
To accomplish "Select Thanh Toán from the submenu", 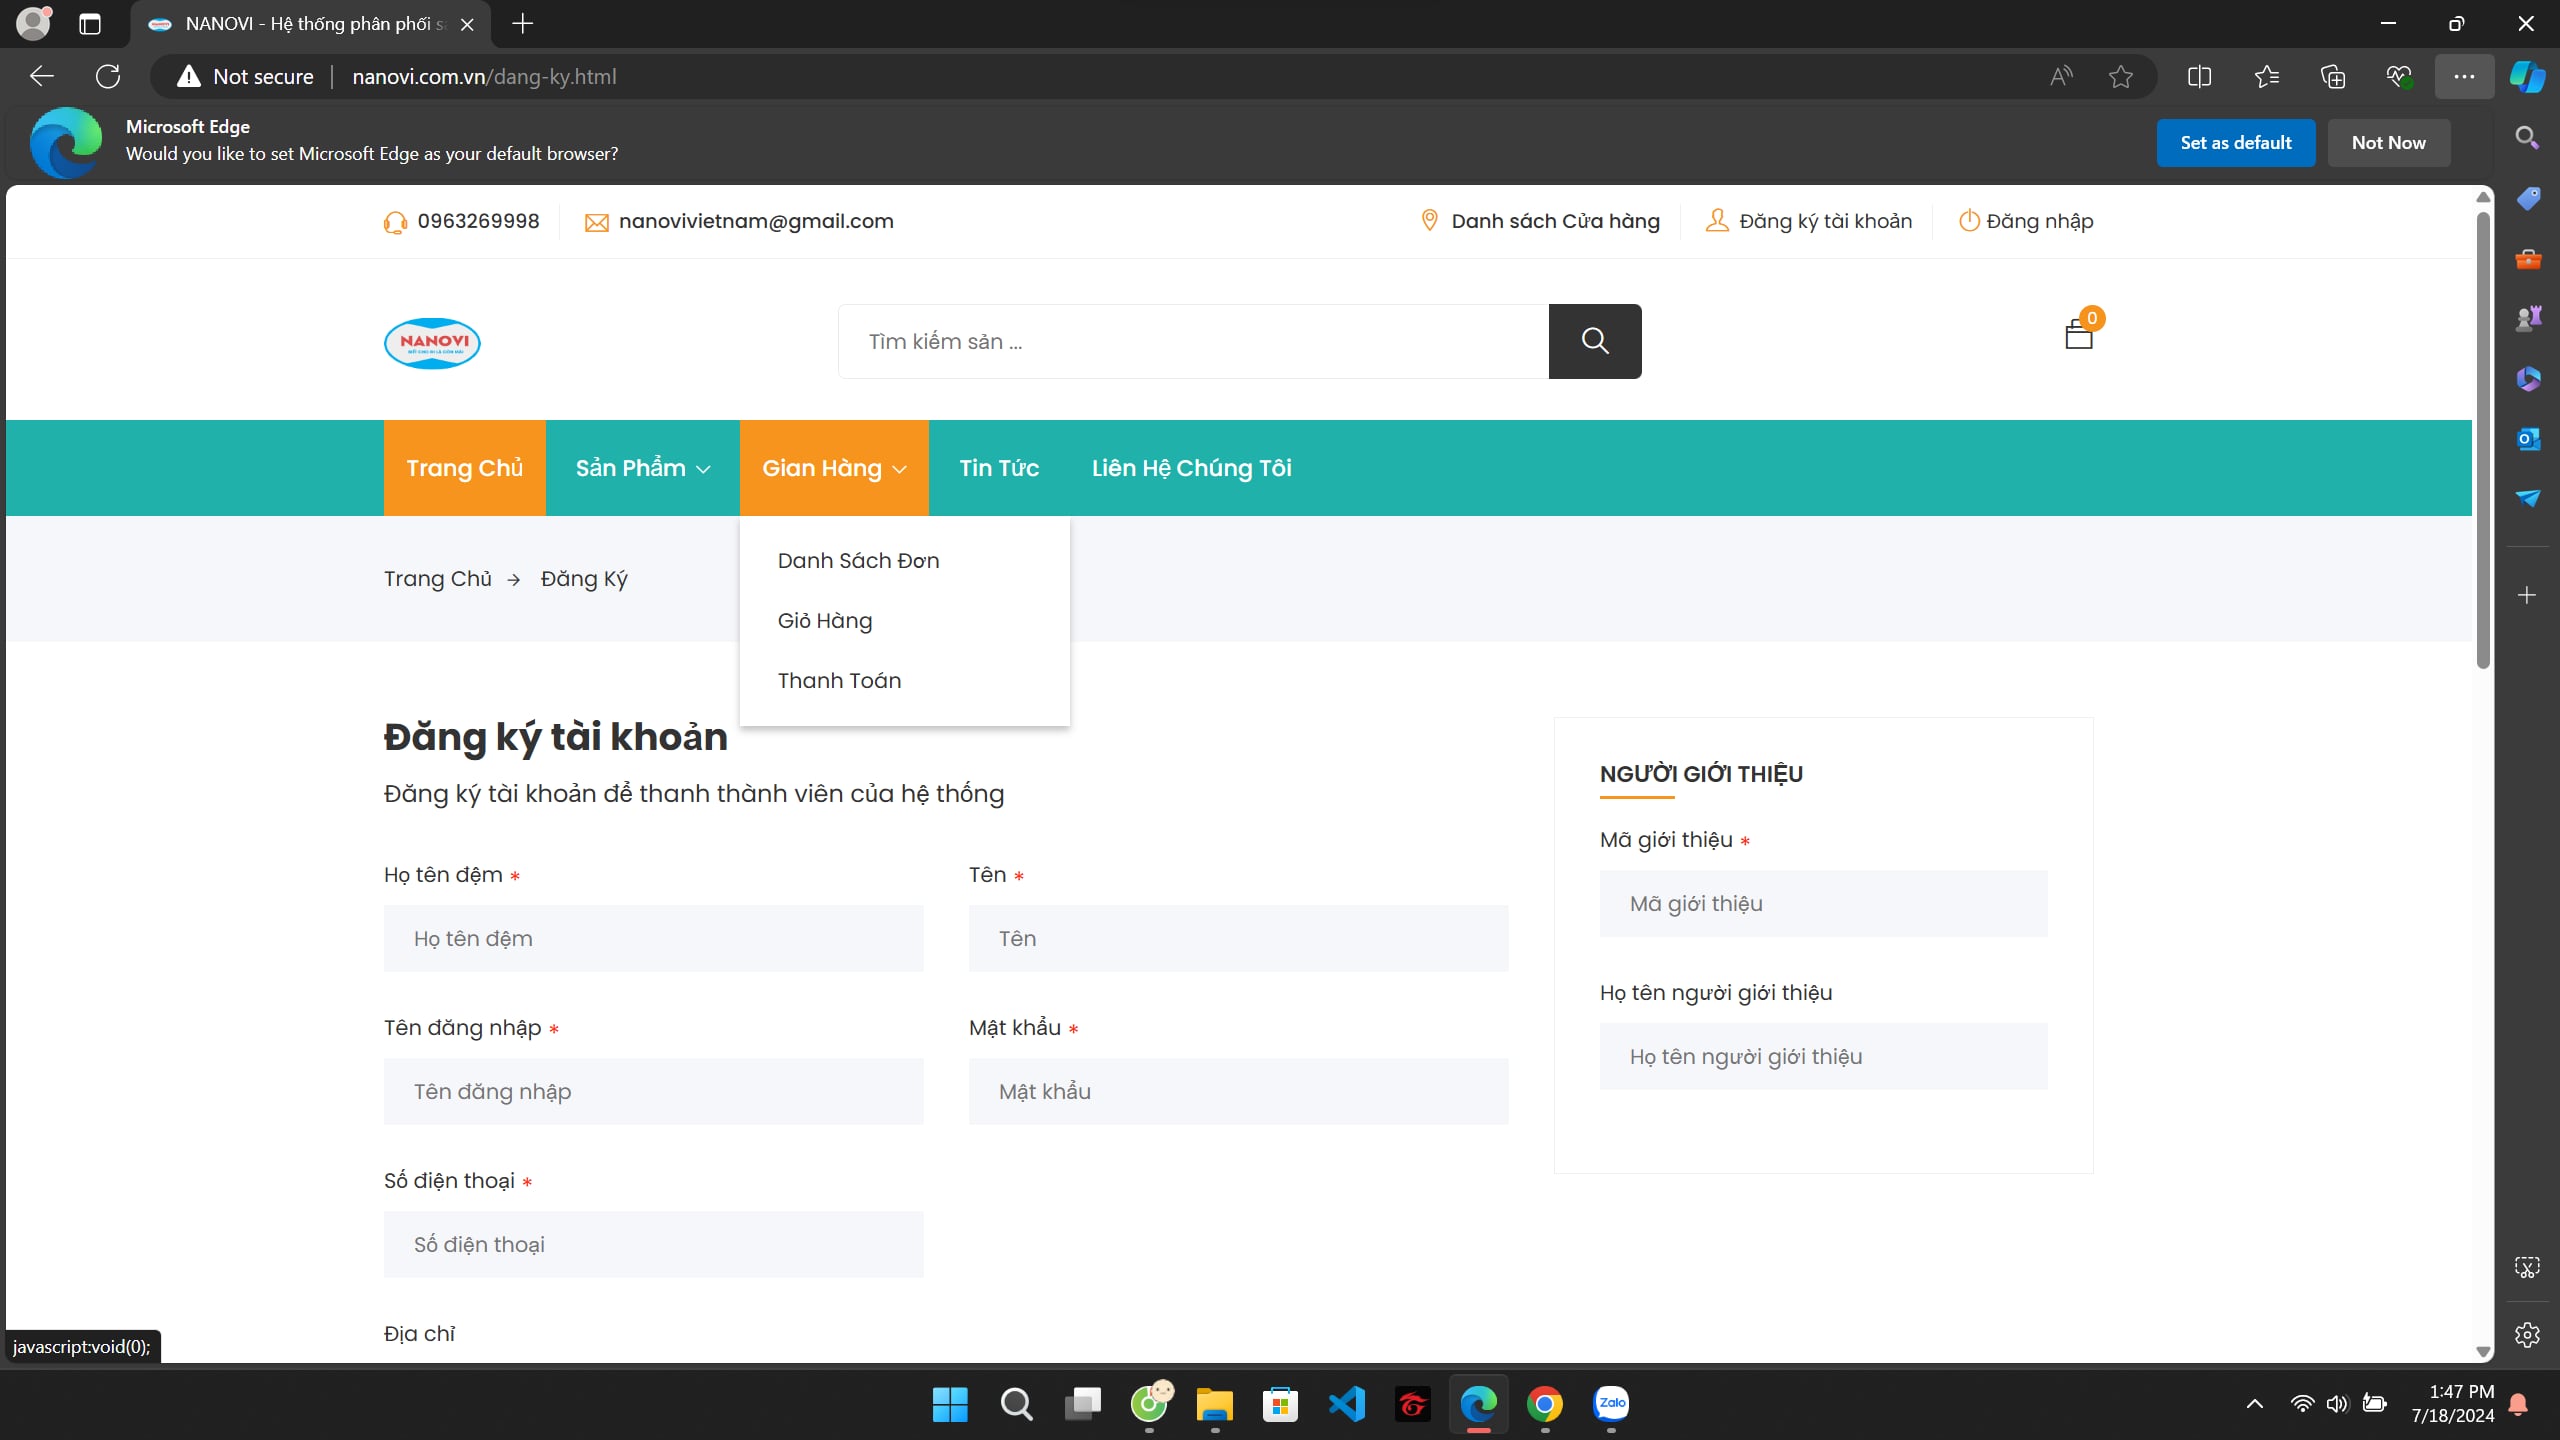I will pyautogui.click(x=838, y=679).
